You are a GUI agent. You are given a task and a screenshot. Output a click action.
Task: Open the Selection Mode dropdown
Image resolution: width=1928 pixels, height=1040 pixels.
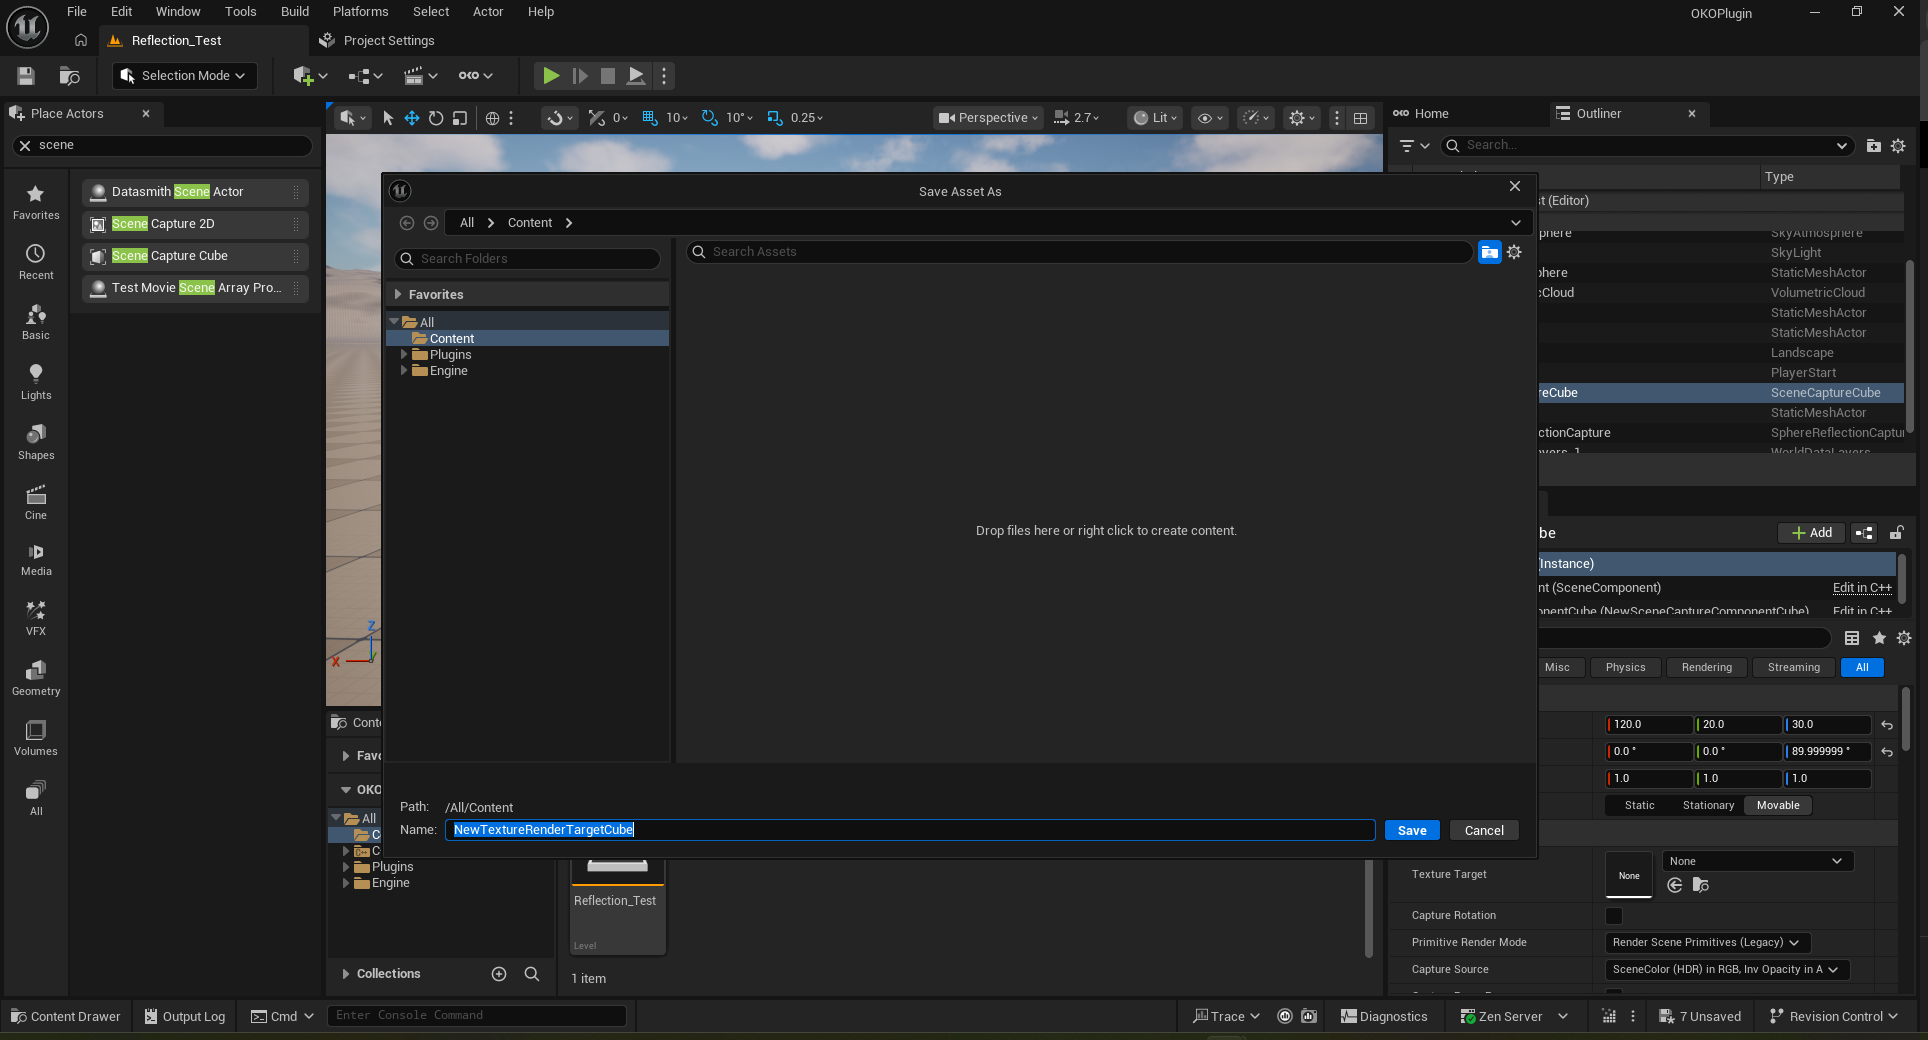point(185,76)
